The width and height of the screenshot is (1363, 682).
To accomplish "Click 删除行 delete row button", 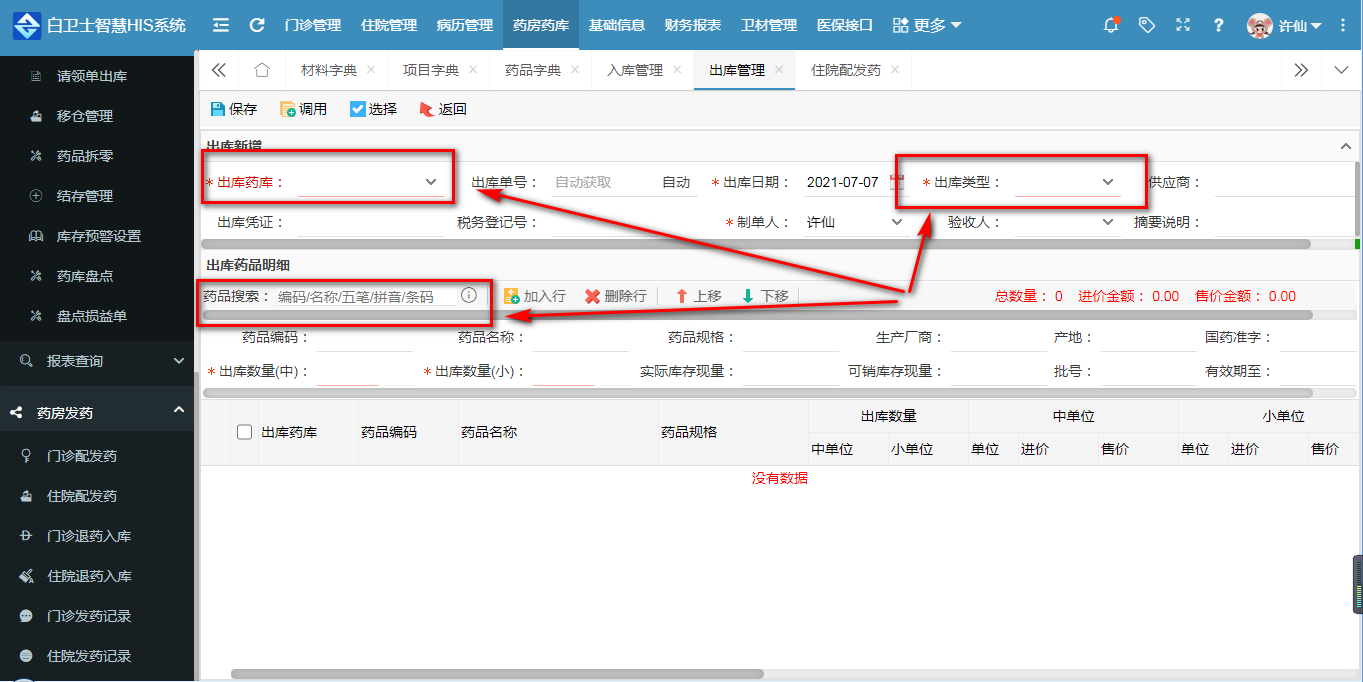I will 616,296.
